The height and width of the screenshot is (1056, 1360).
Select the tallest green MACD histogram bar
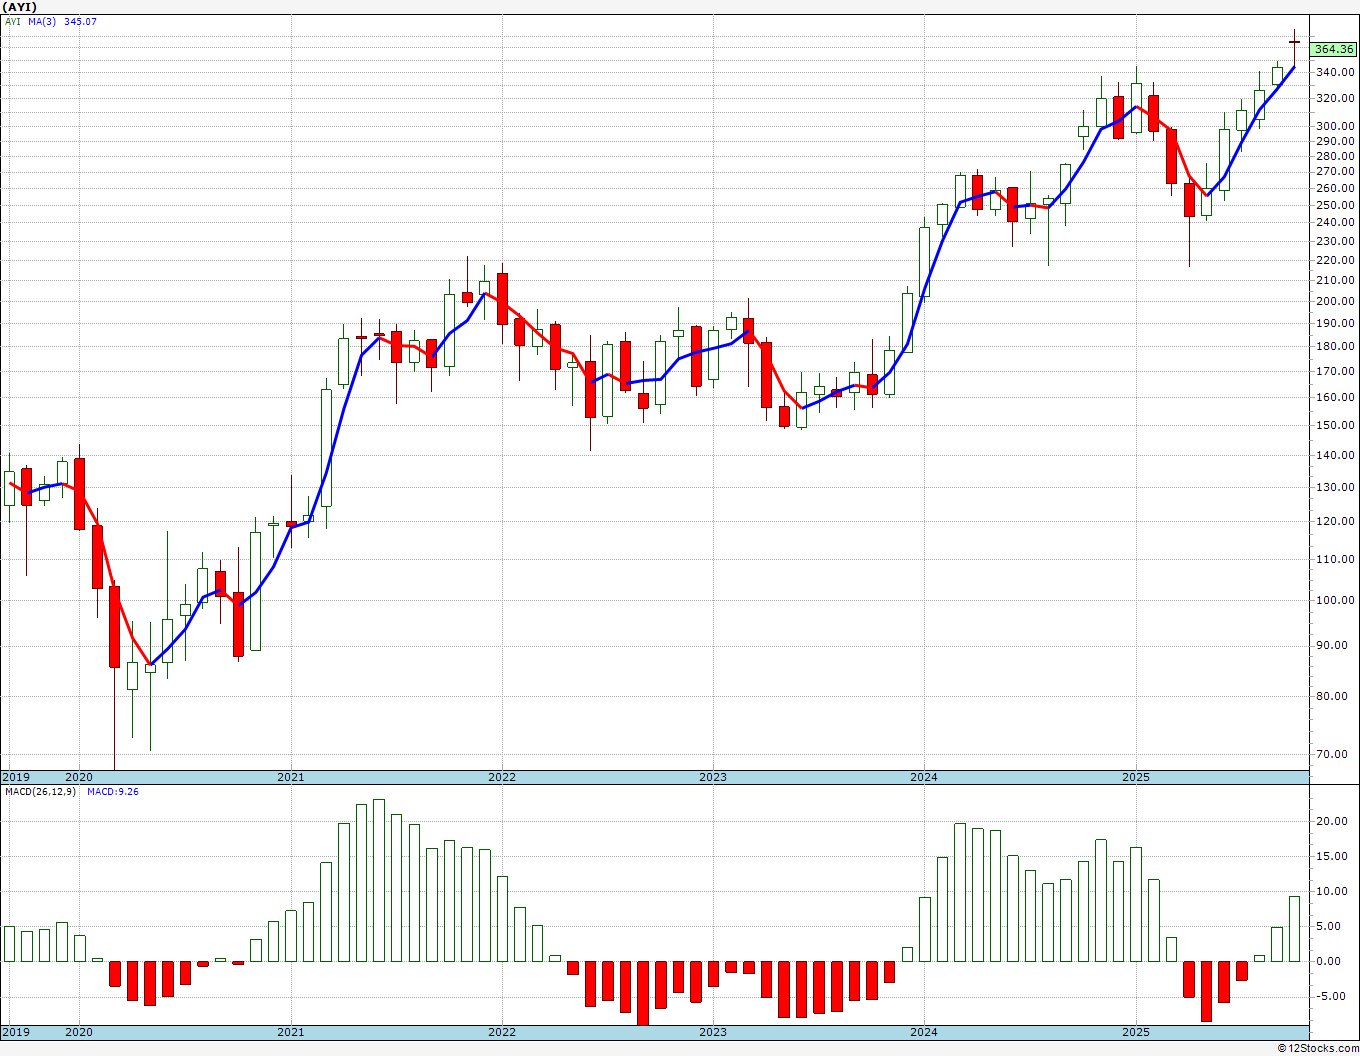[x=378, y=880]
